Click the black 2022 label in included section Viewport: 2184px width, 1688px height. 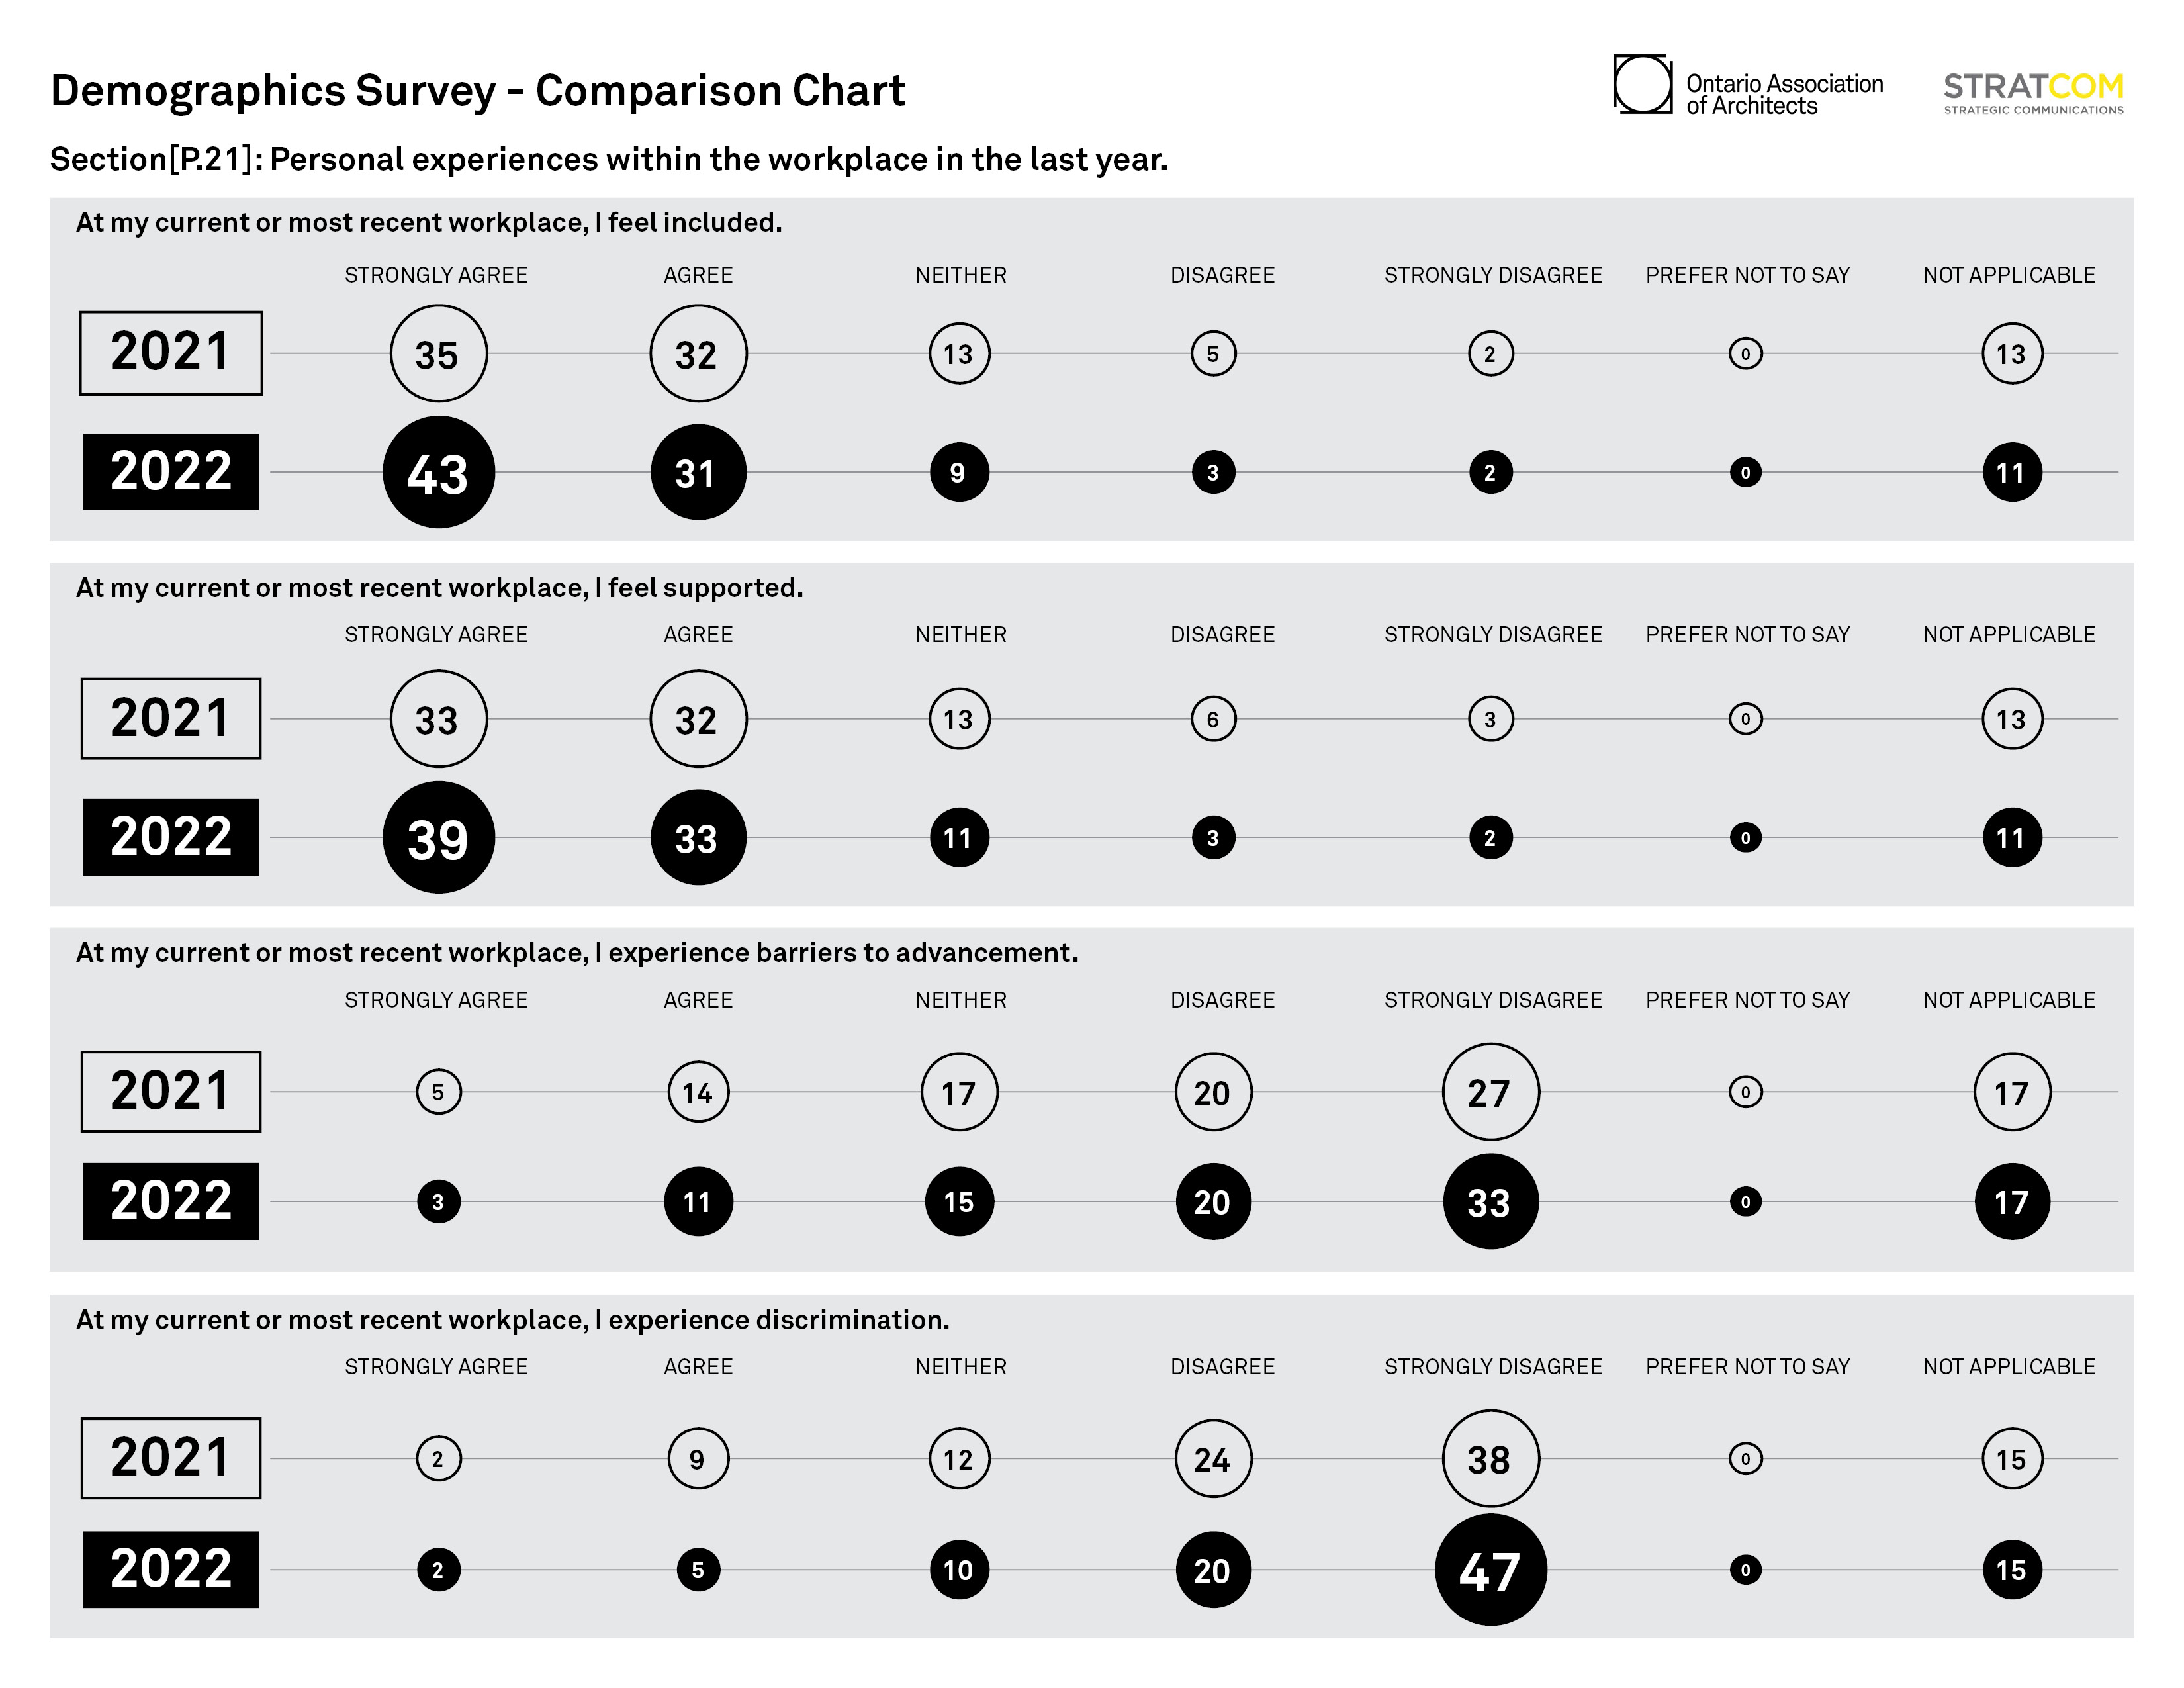pos(171,472)
